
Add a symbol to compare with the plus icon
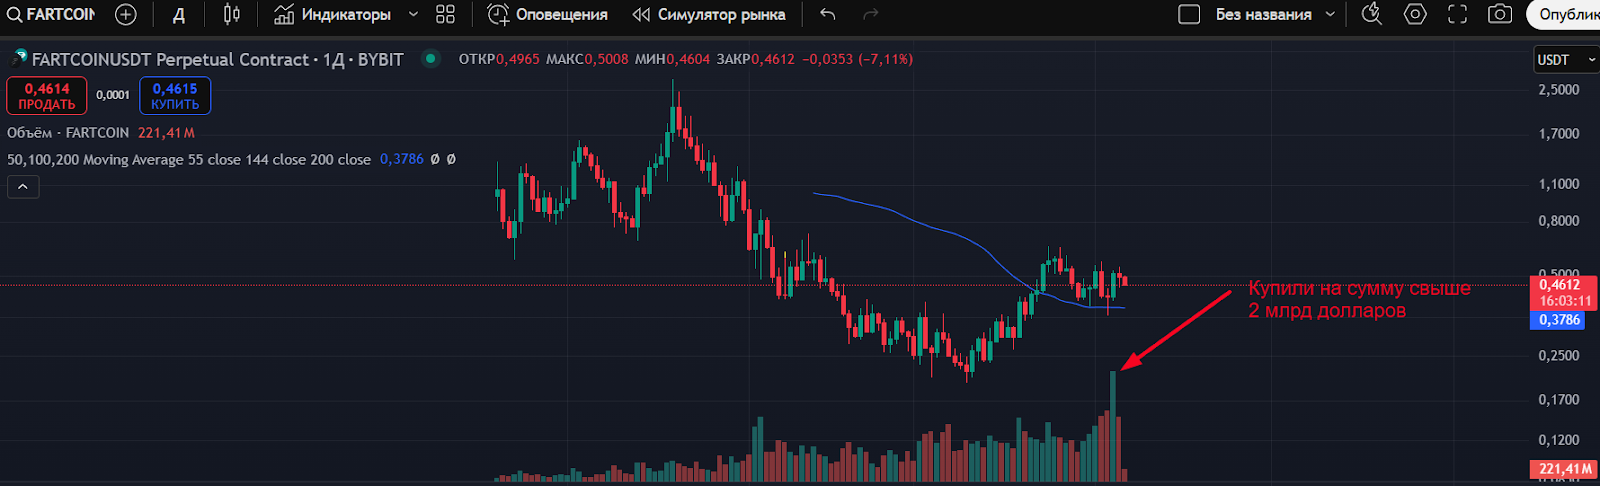point(125,15)
